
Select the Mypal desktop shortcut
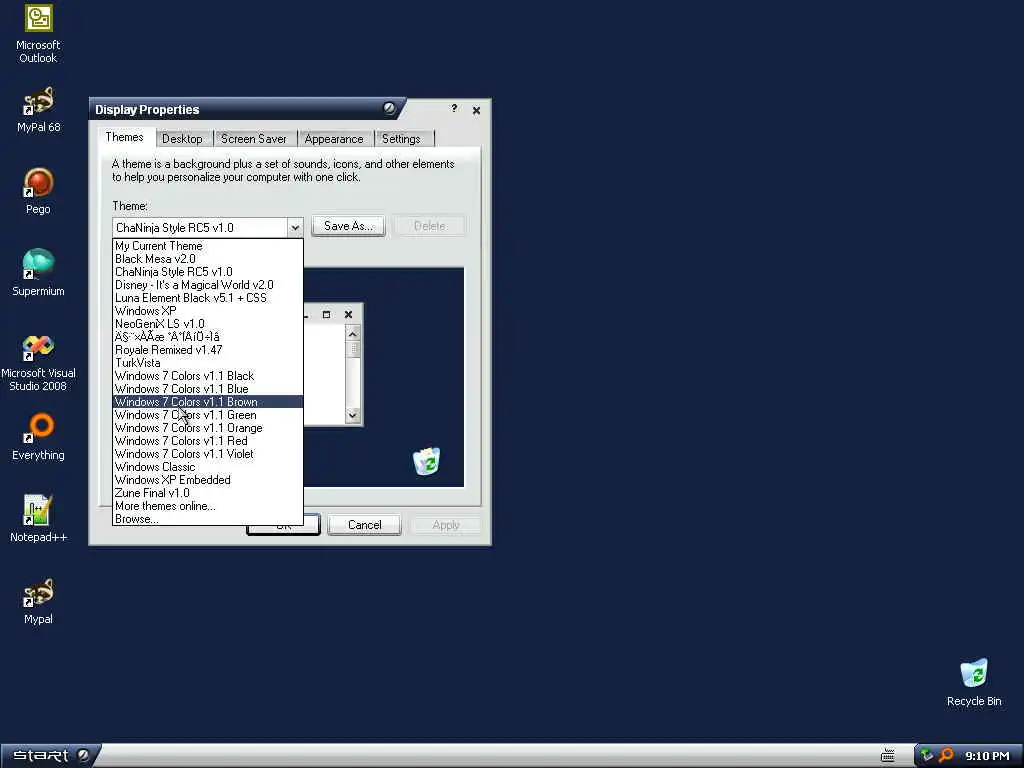[x=38, y=601]
